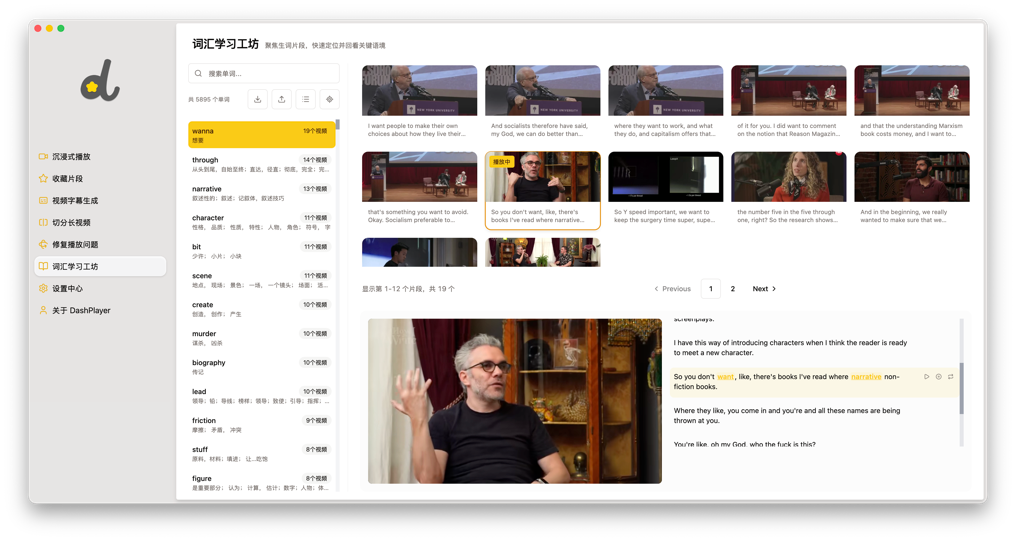Select the word 'character' in the list
Screen dimensions: 1016x541
point(262,222)
